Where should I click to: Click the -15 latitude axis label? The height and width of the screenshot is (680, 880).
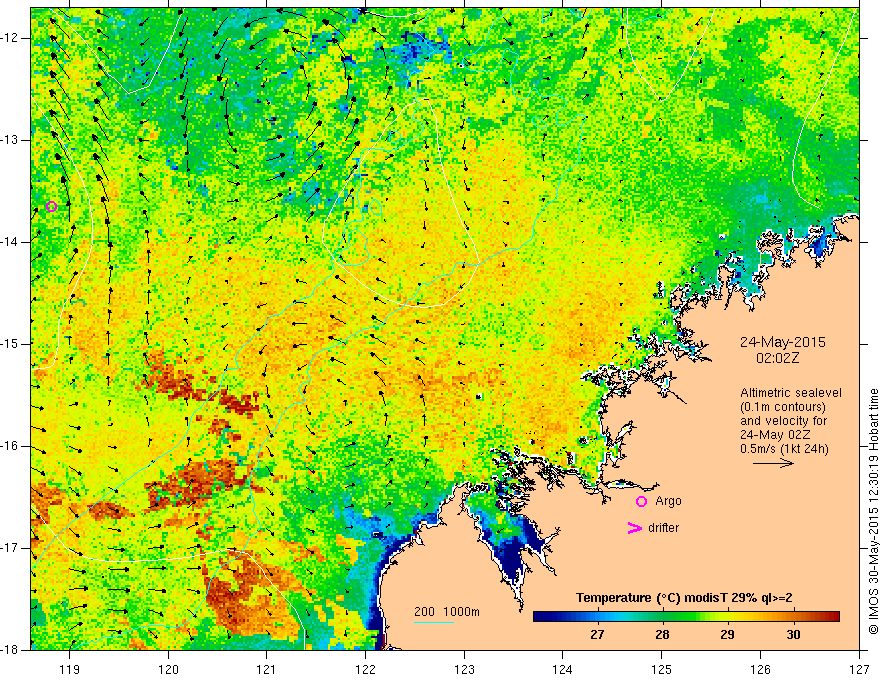point(11,344)
